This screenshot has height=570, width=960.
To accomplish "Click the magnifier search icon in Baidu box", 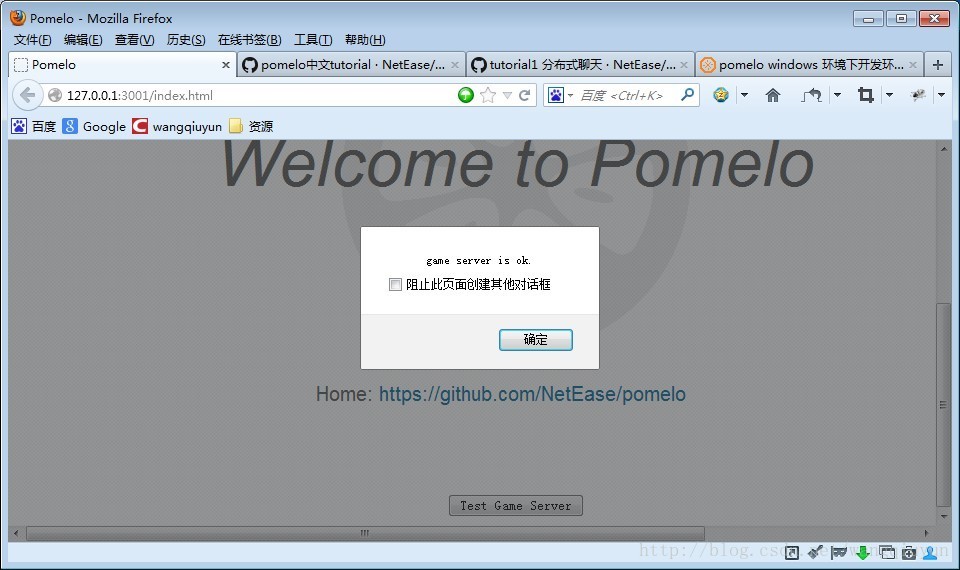I will 688,94.
